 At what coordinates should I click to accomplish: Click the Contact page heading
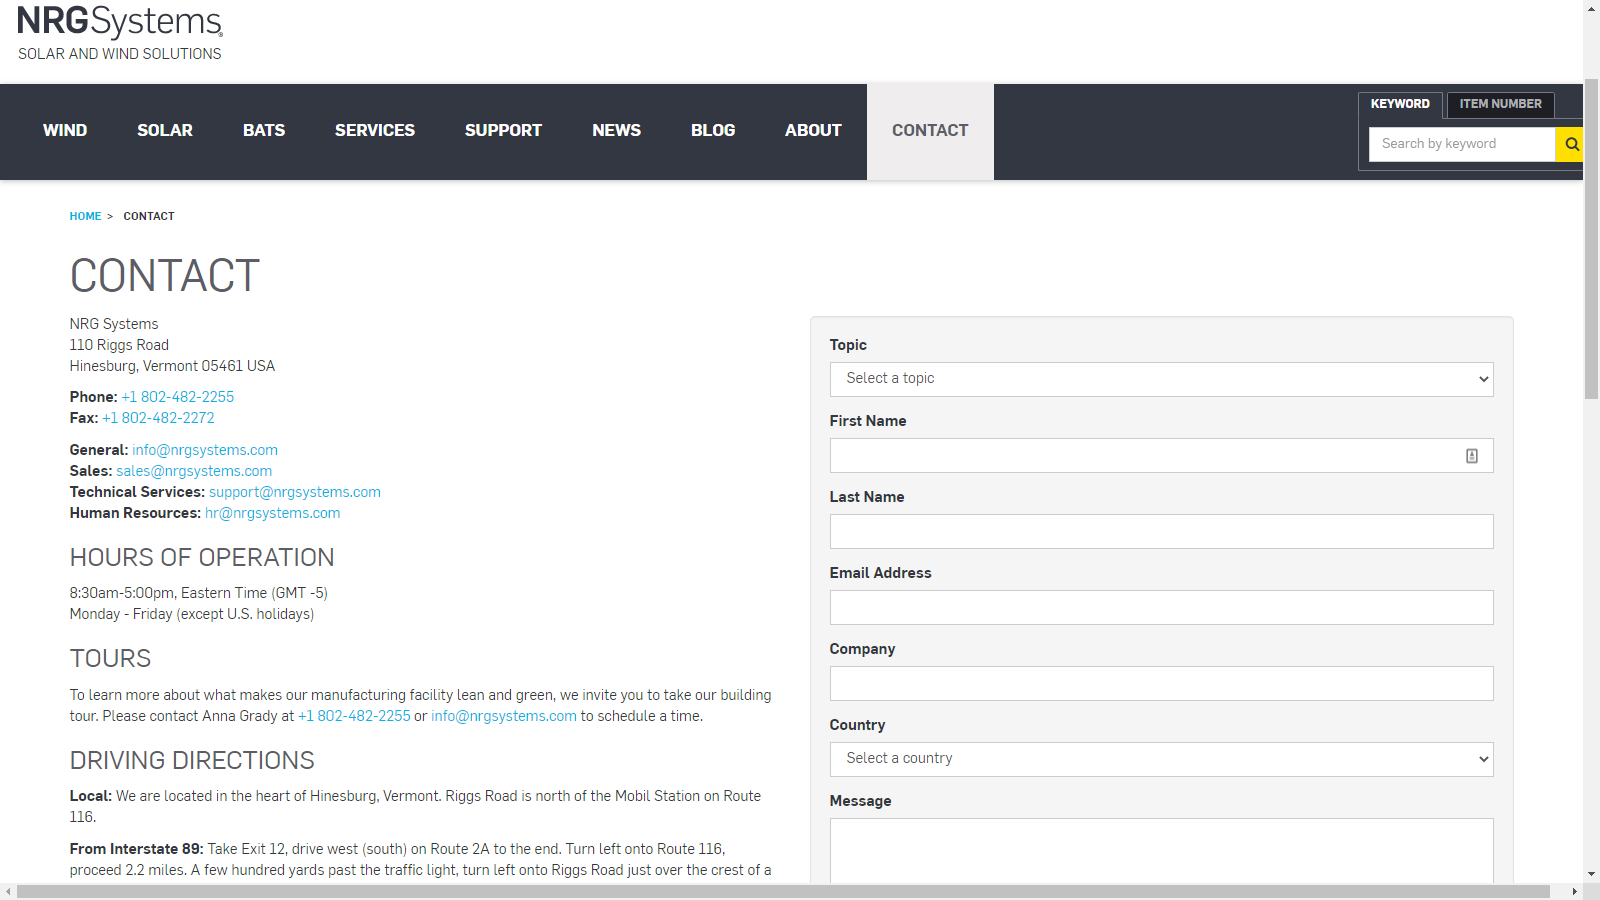click(x=165, y=276)
